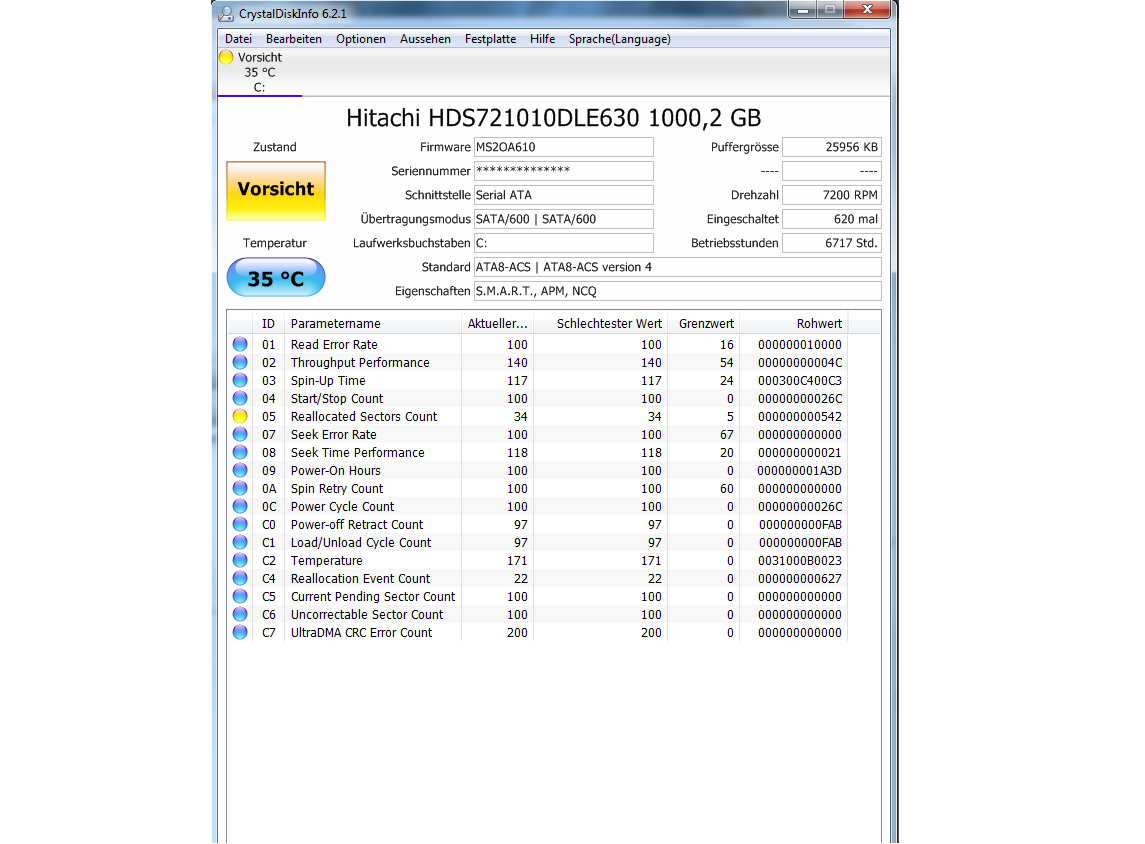The height and width of the screenshot is (844, 1145).
Task: Minimize the CrystalDiskInfo window
Action: tap(803, 9)
